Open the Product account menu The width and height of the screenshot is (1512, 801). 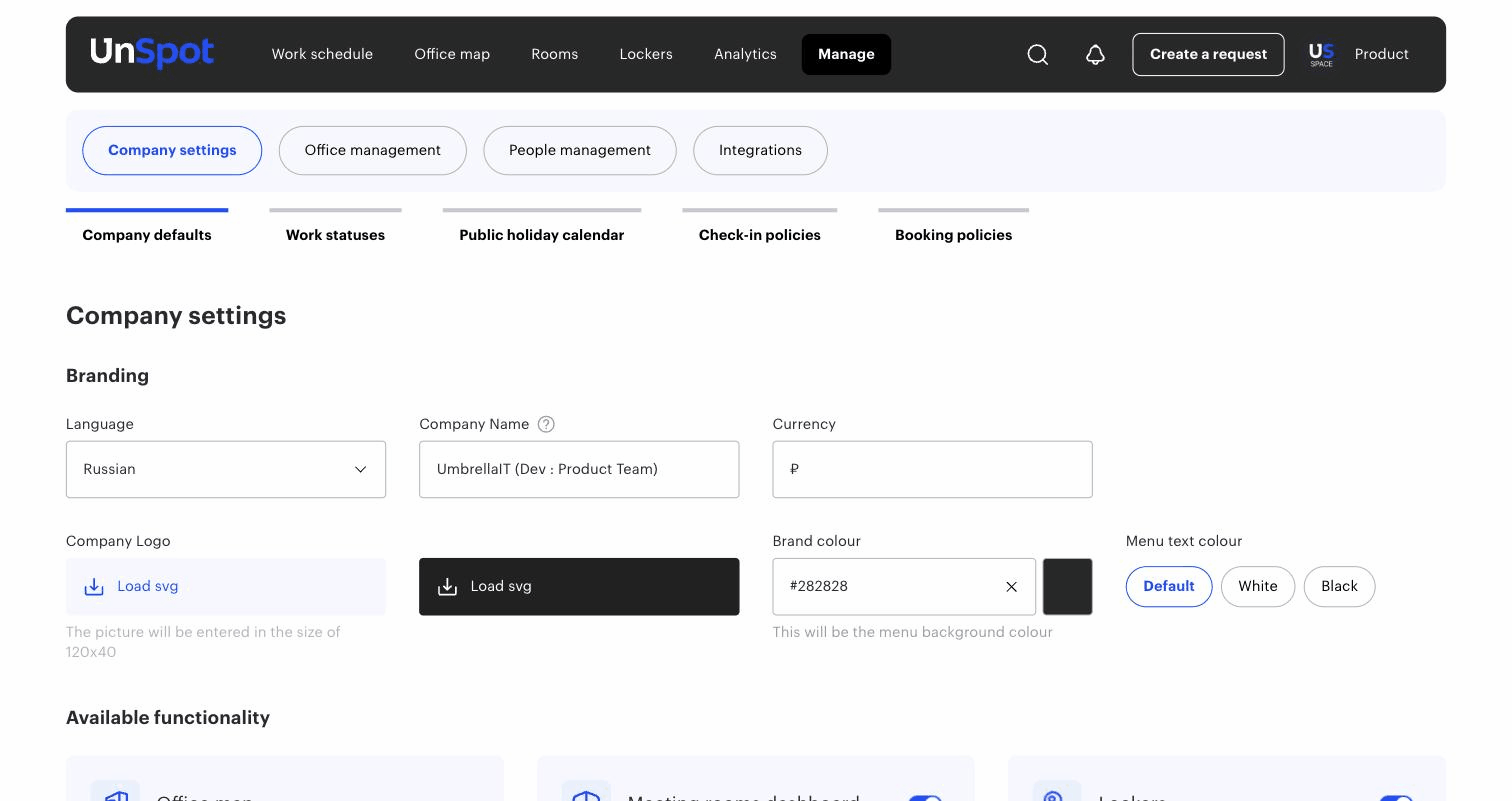pyautogui.click(x=1381, y=54)
